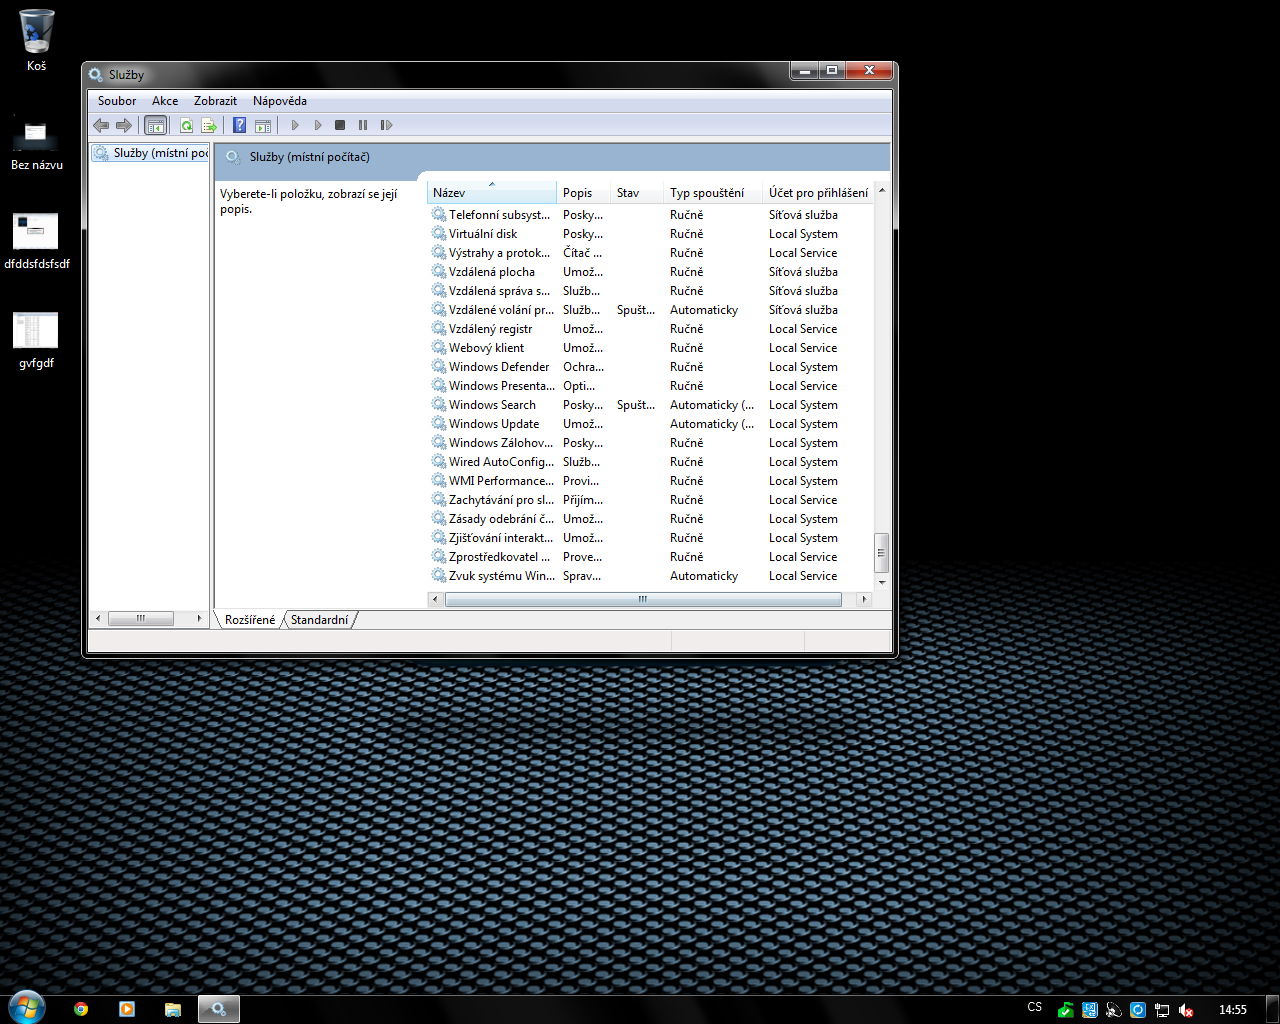Sort by the Popis column header
The width and height of the screenshot is (1280, 1024).
[583, 193]
